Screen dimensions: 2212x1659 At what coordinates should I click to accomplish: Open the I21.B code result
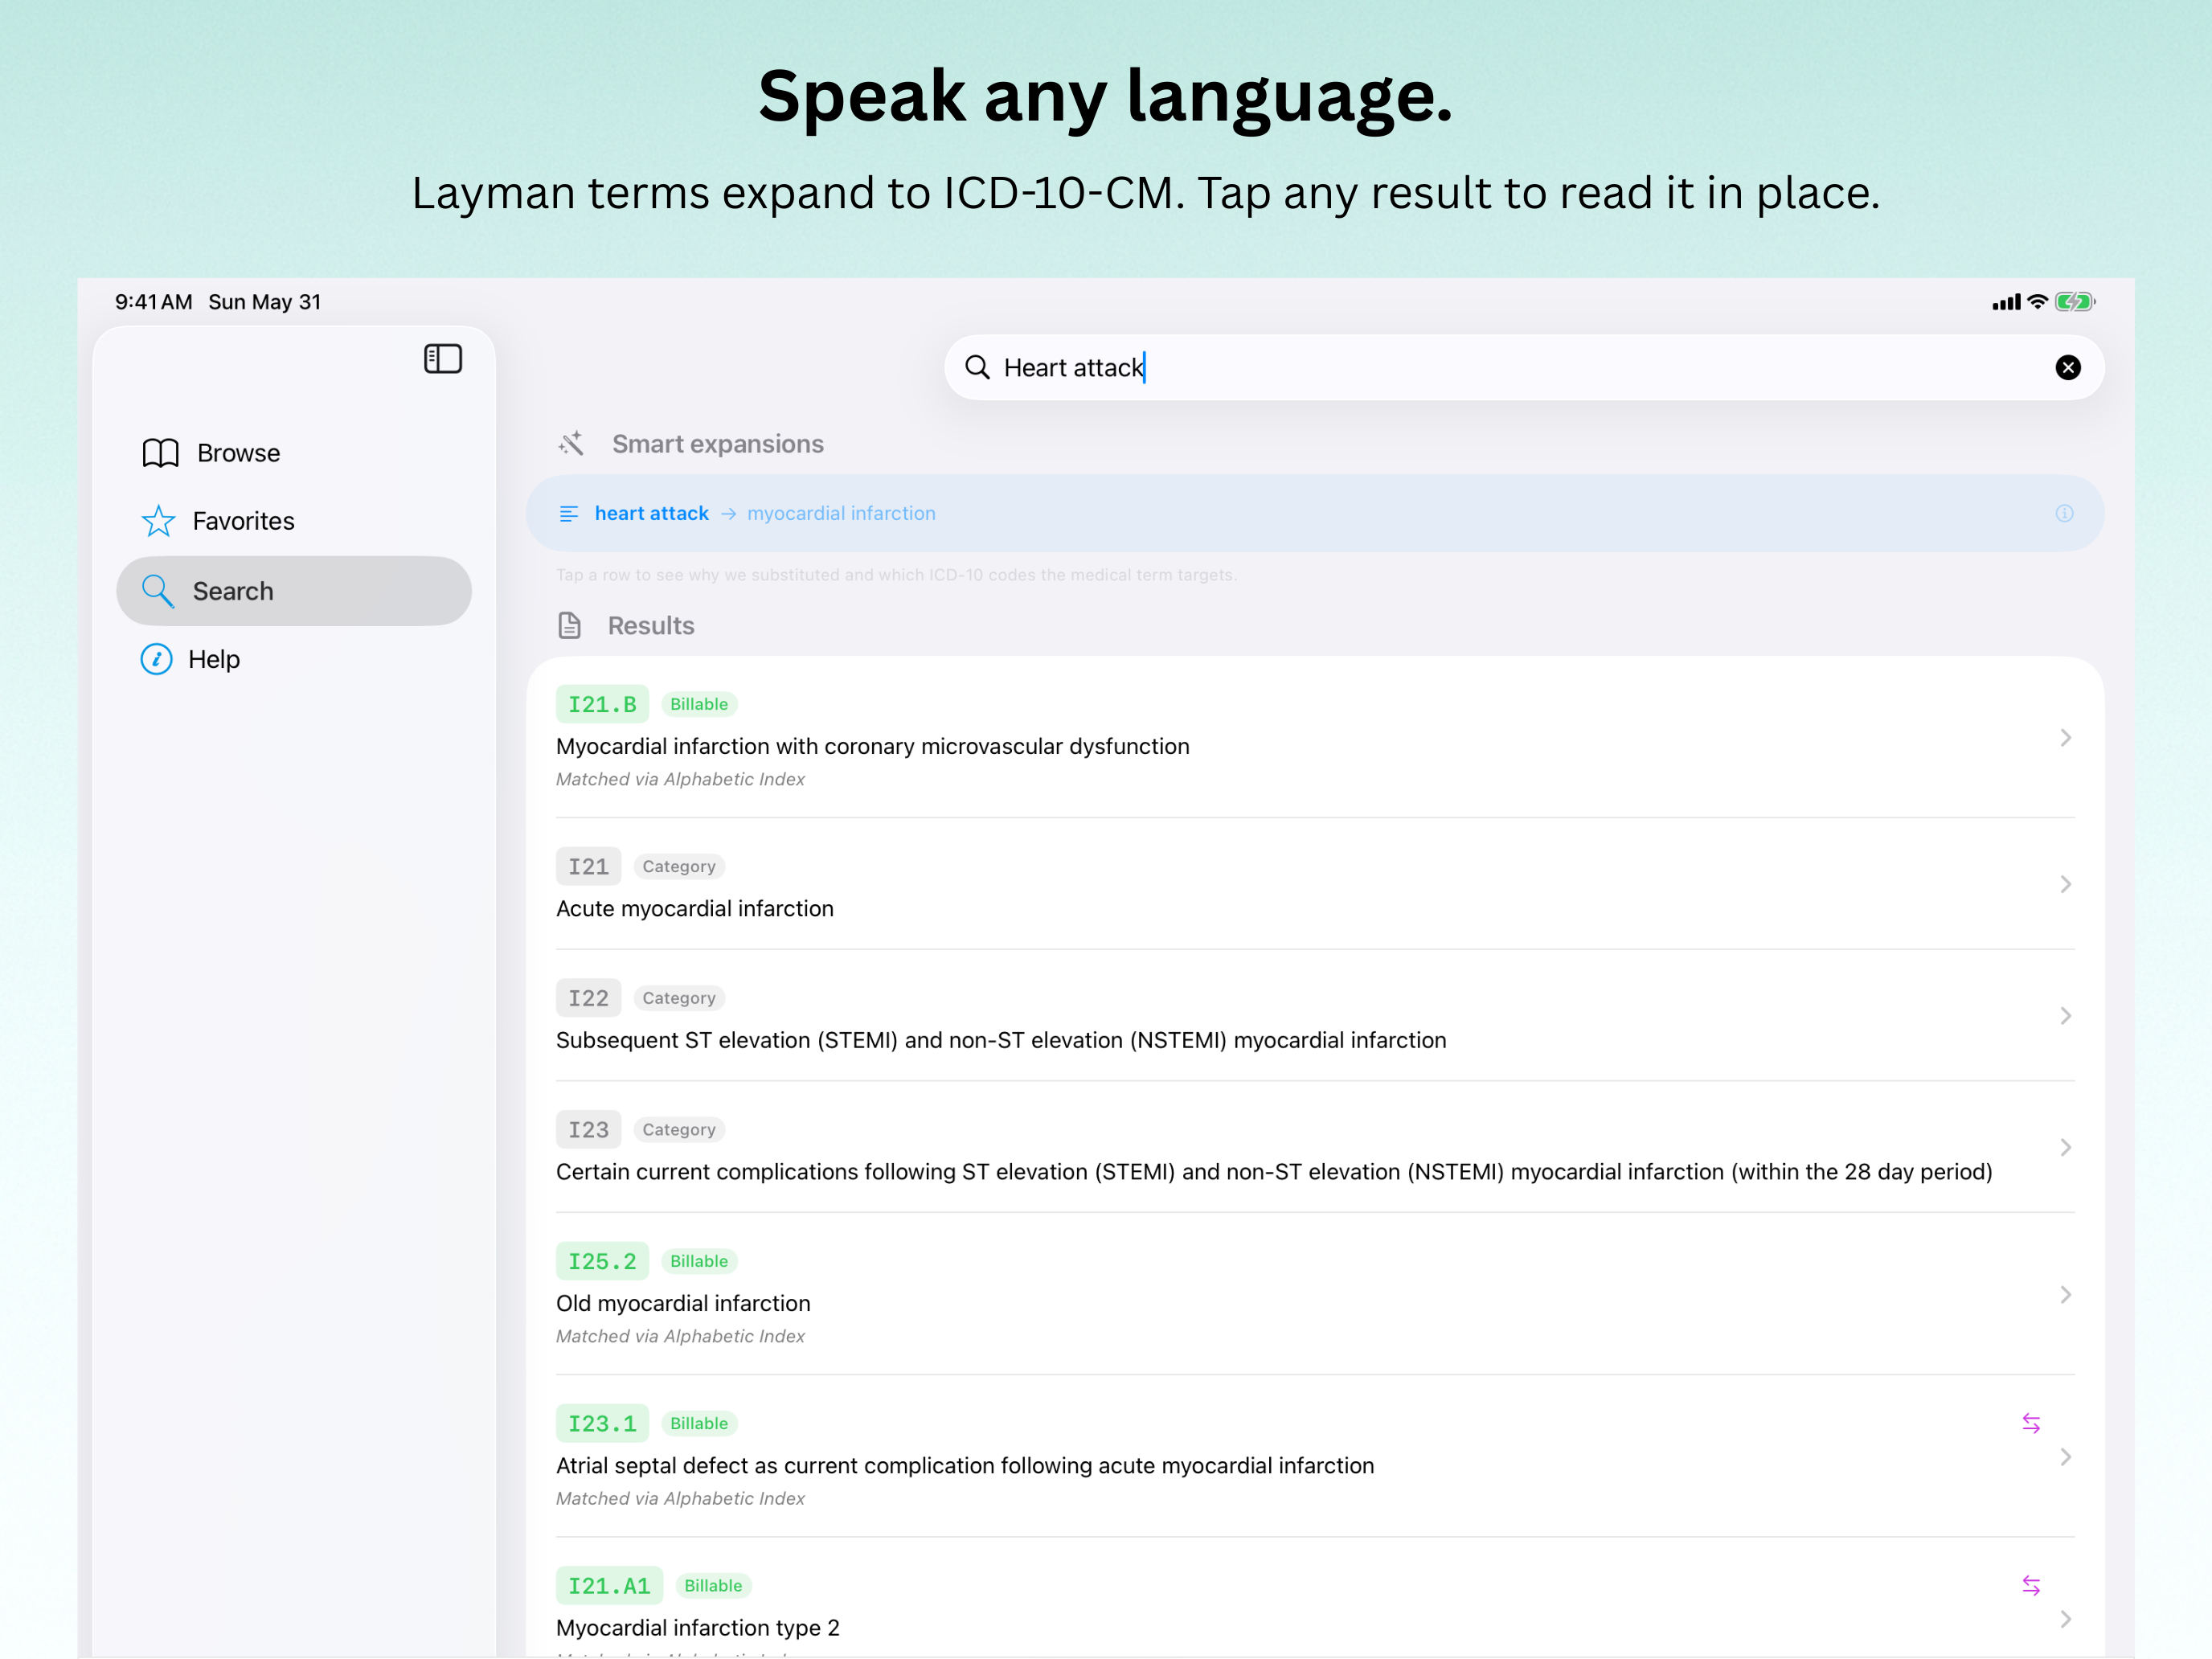(1315, 737)
